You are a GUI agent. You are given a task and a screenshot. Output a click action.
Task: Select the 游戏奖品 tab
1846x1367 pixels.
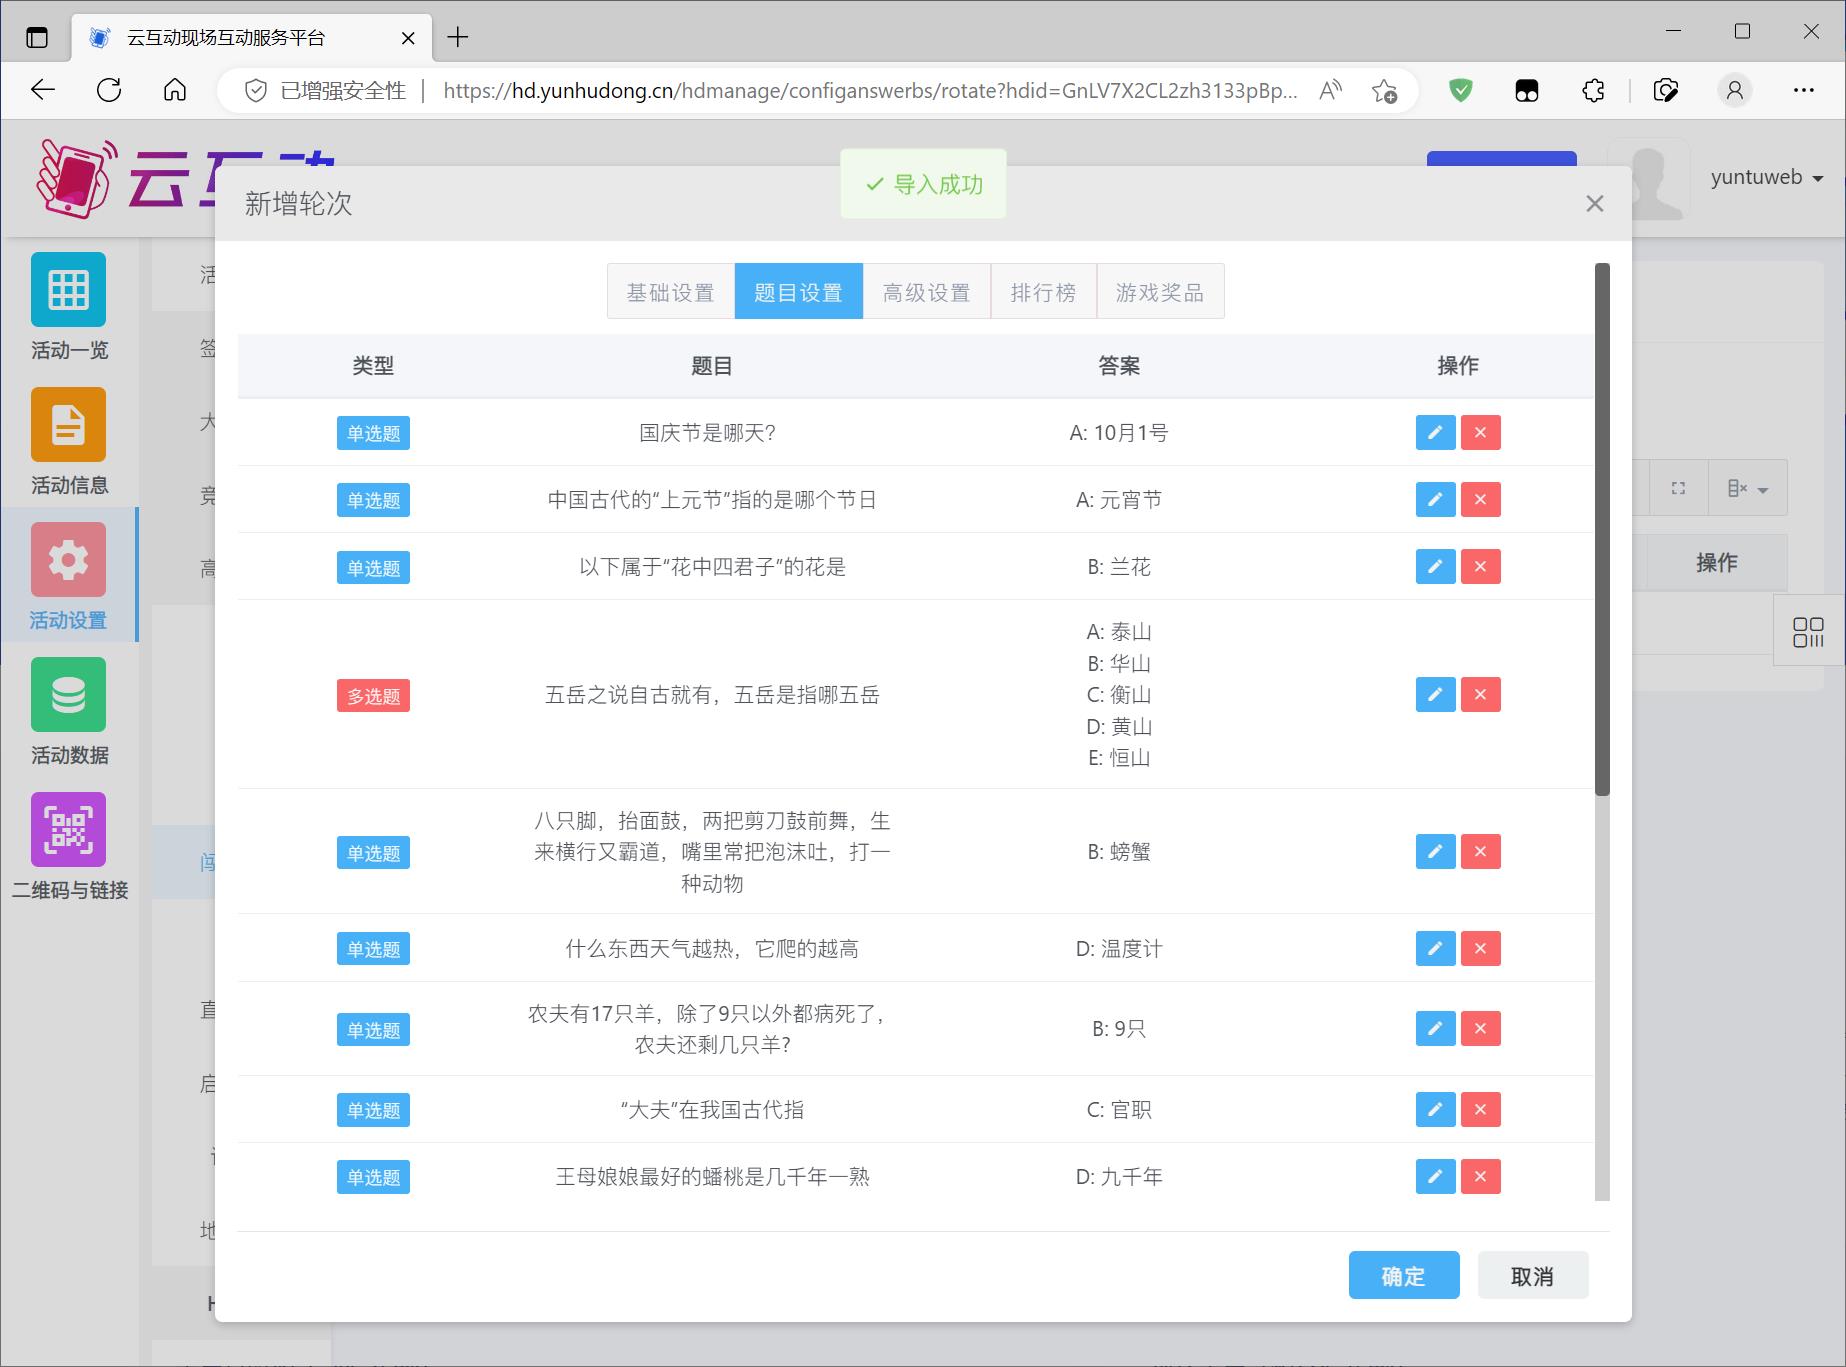(x=1159, y=292)
